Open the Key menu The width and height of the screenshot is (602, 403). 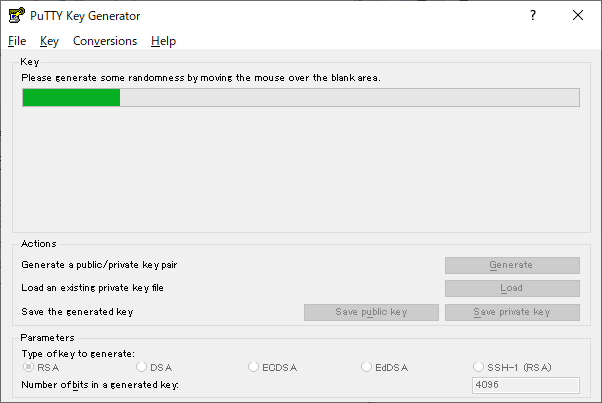pos(49,41)
